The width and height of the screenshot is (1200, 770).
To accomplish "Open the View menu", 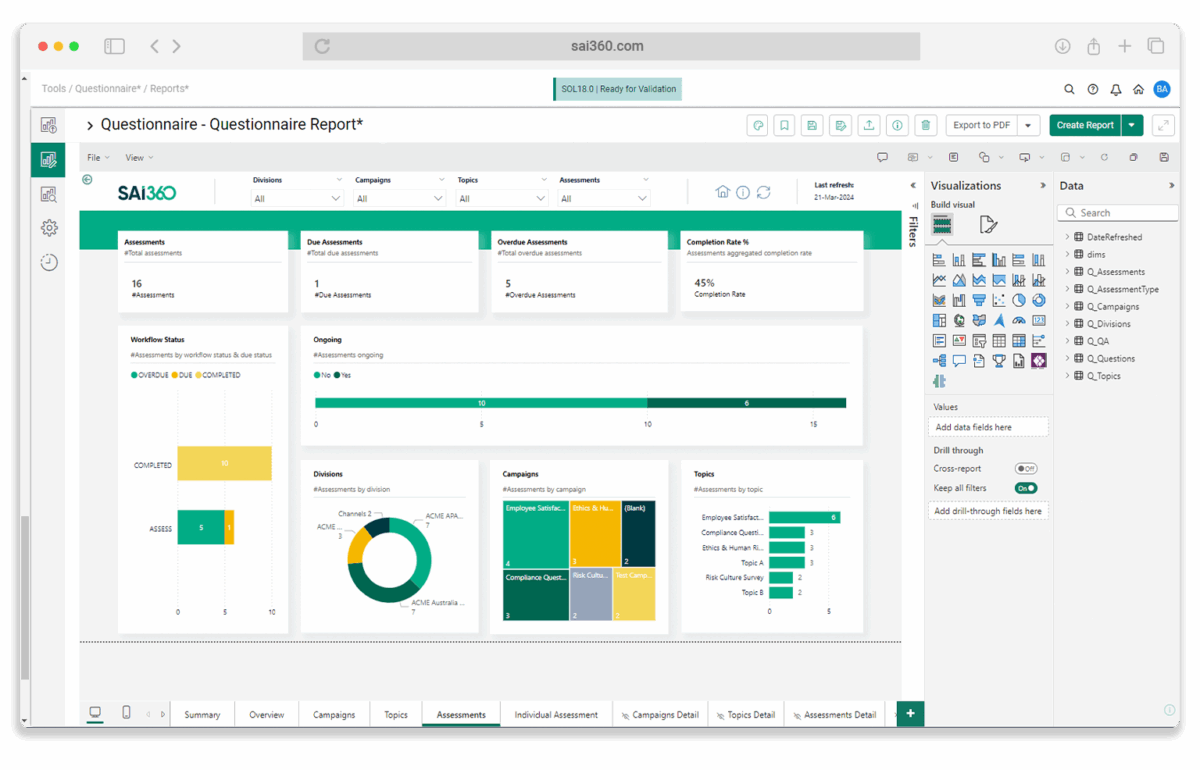I will point(139,158).
